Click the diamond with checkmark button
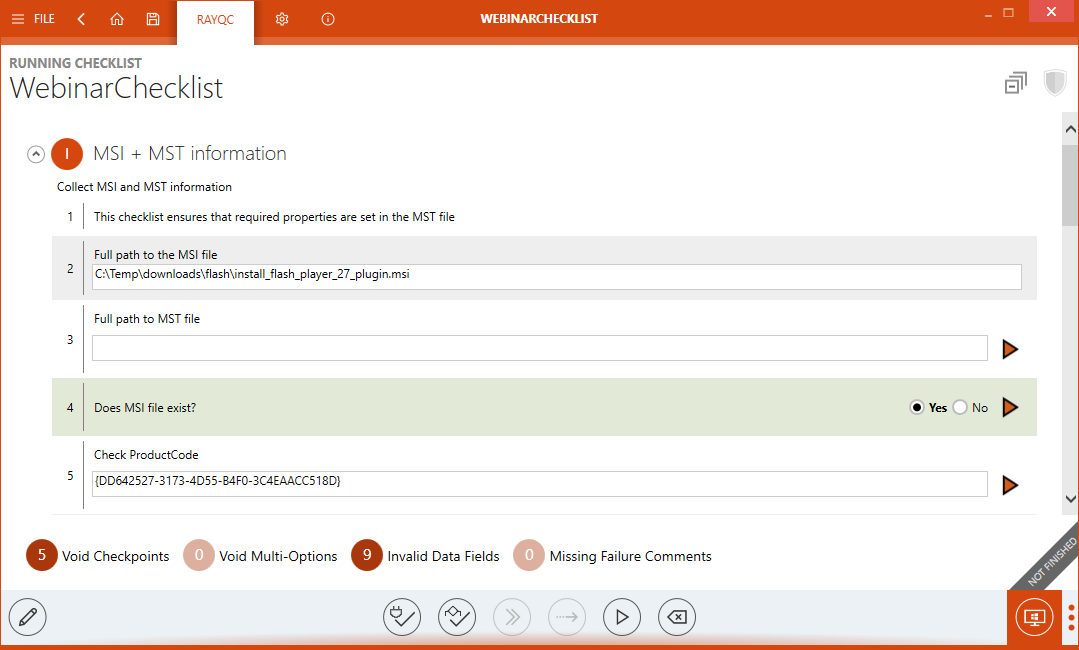Screen dimensions: 1079x650 pos(457,617)
